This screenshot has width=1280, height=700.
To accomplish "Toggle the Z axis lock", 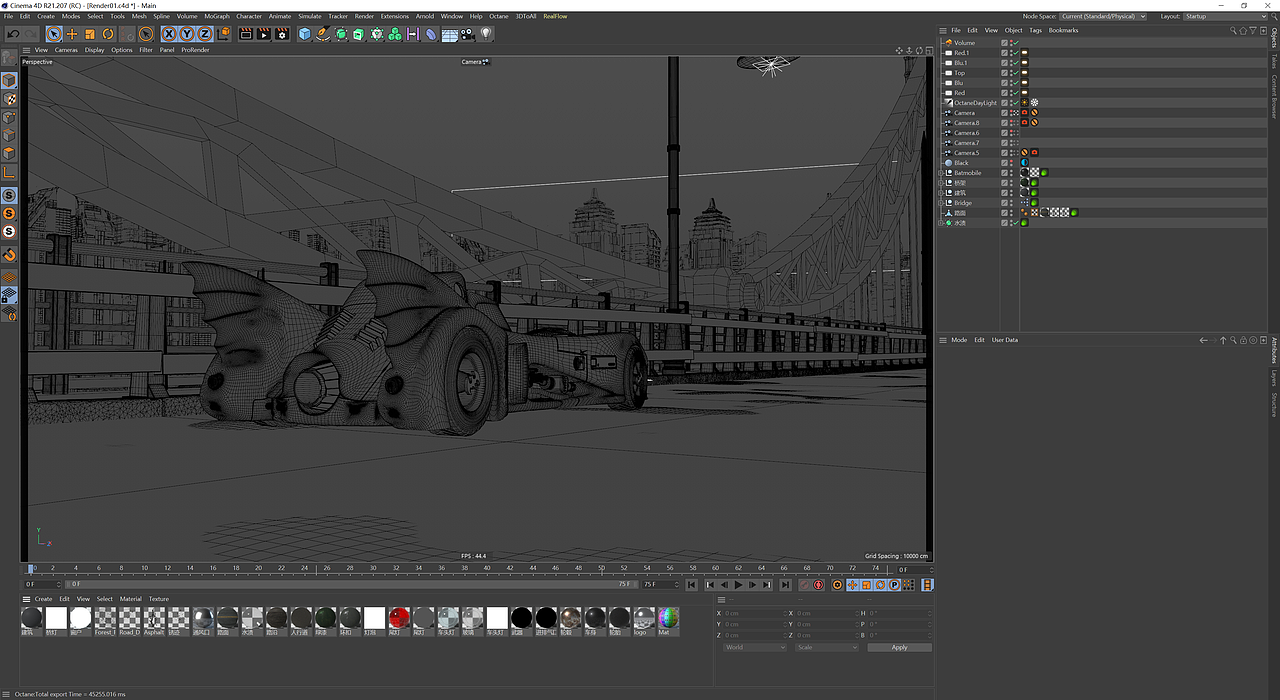I will (205, 34).
